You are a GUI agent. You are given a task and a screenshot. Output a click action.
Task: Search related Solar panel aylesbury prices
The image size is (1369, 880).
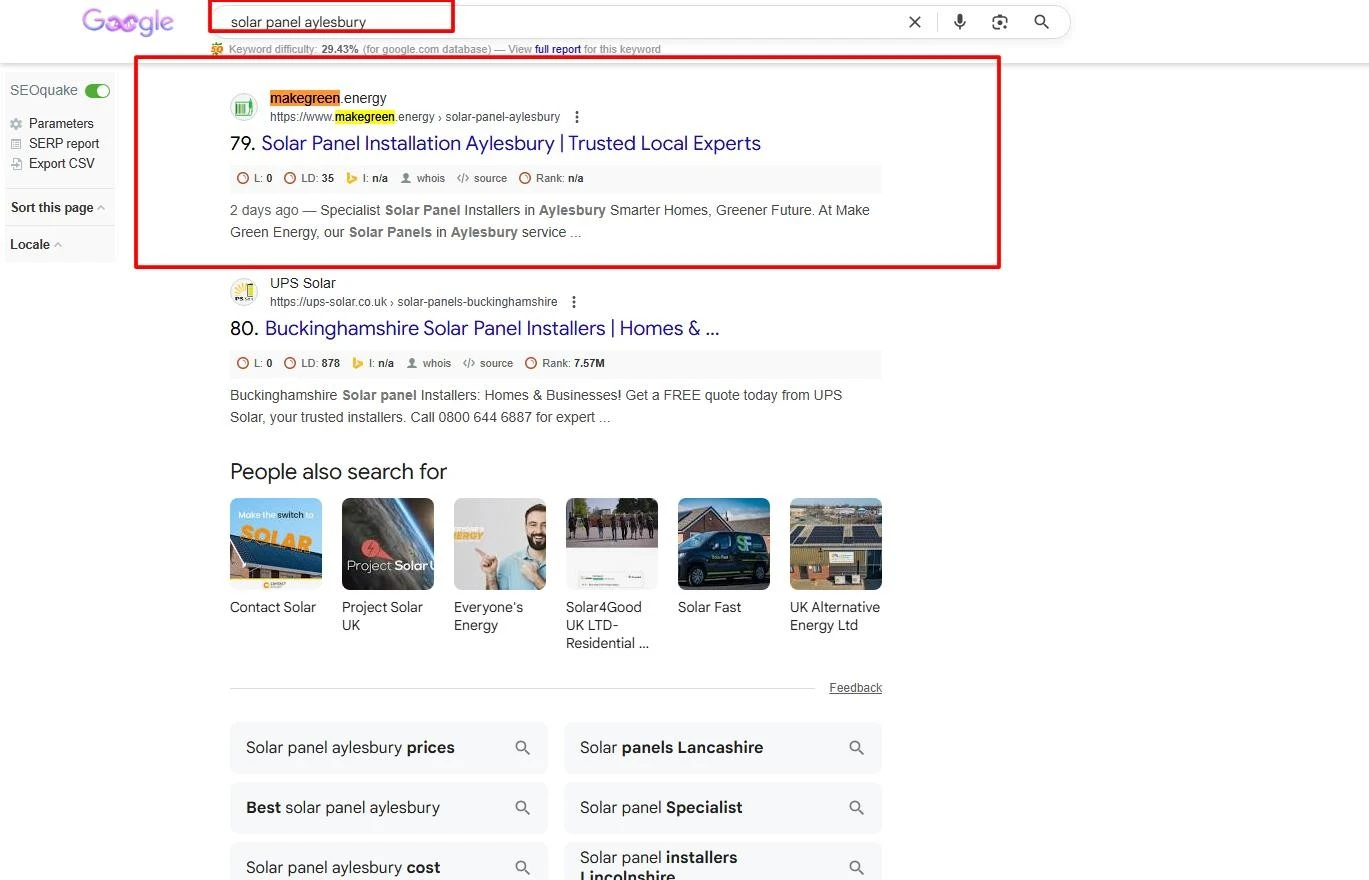tap(389, 748)
